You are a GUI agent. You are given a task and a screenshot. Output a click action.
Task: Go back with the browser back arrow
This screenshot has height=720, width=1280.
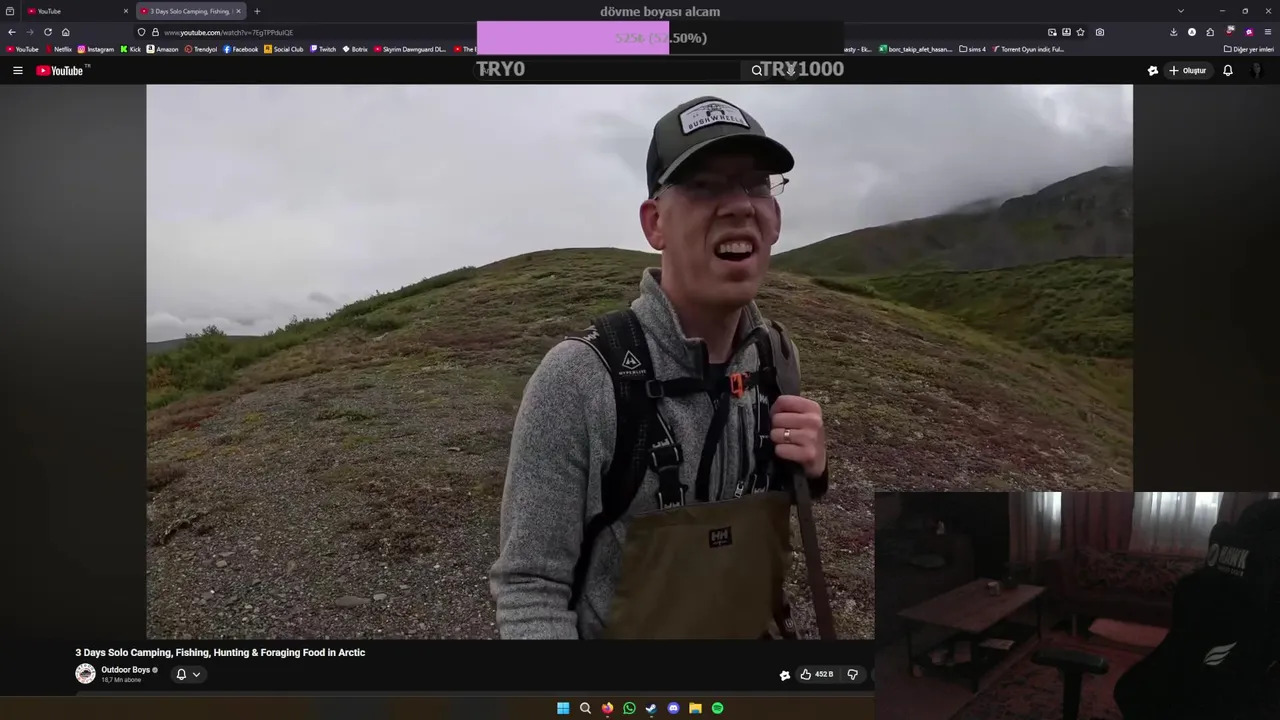(12, 32)
